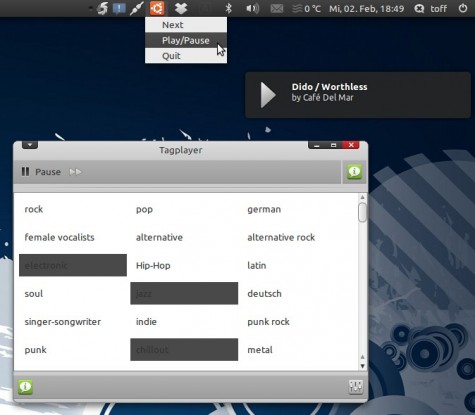Skip to next track with fast-forward icon
The image size is (475, 415).
click(x=75, y=172)
